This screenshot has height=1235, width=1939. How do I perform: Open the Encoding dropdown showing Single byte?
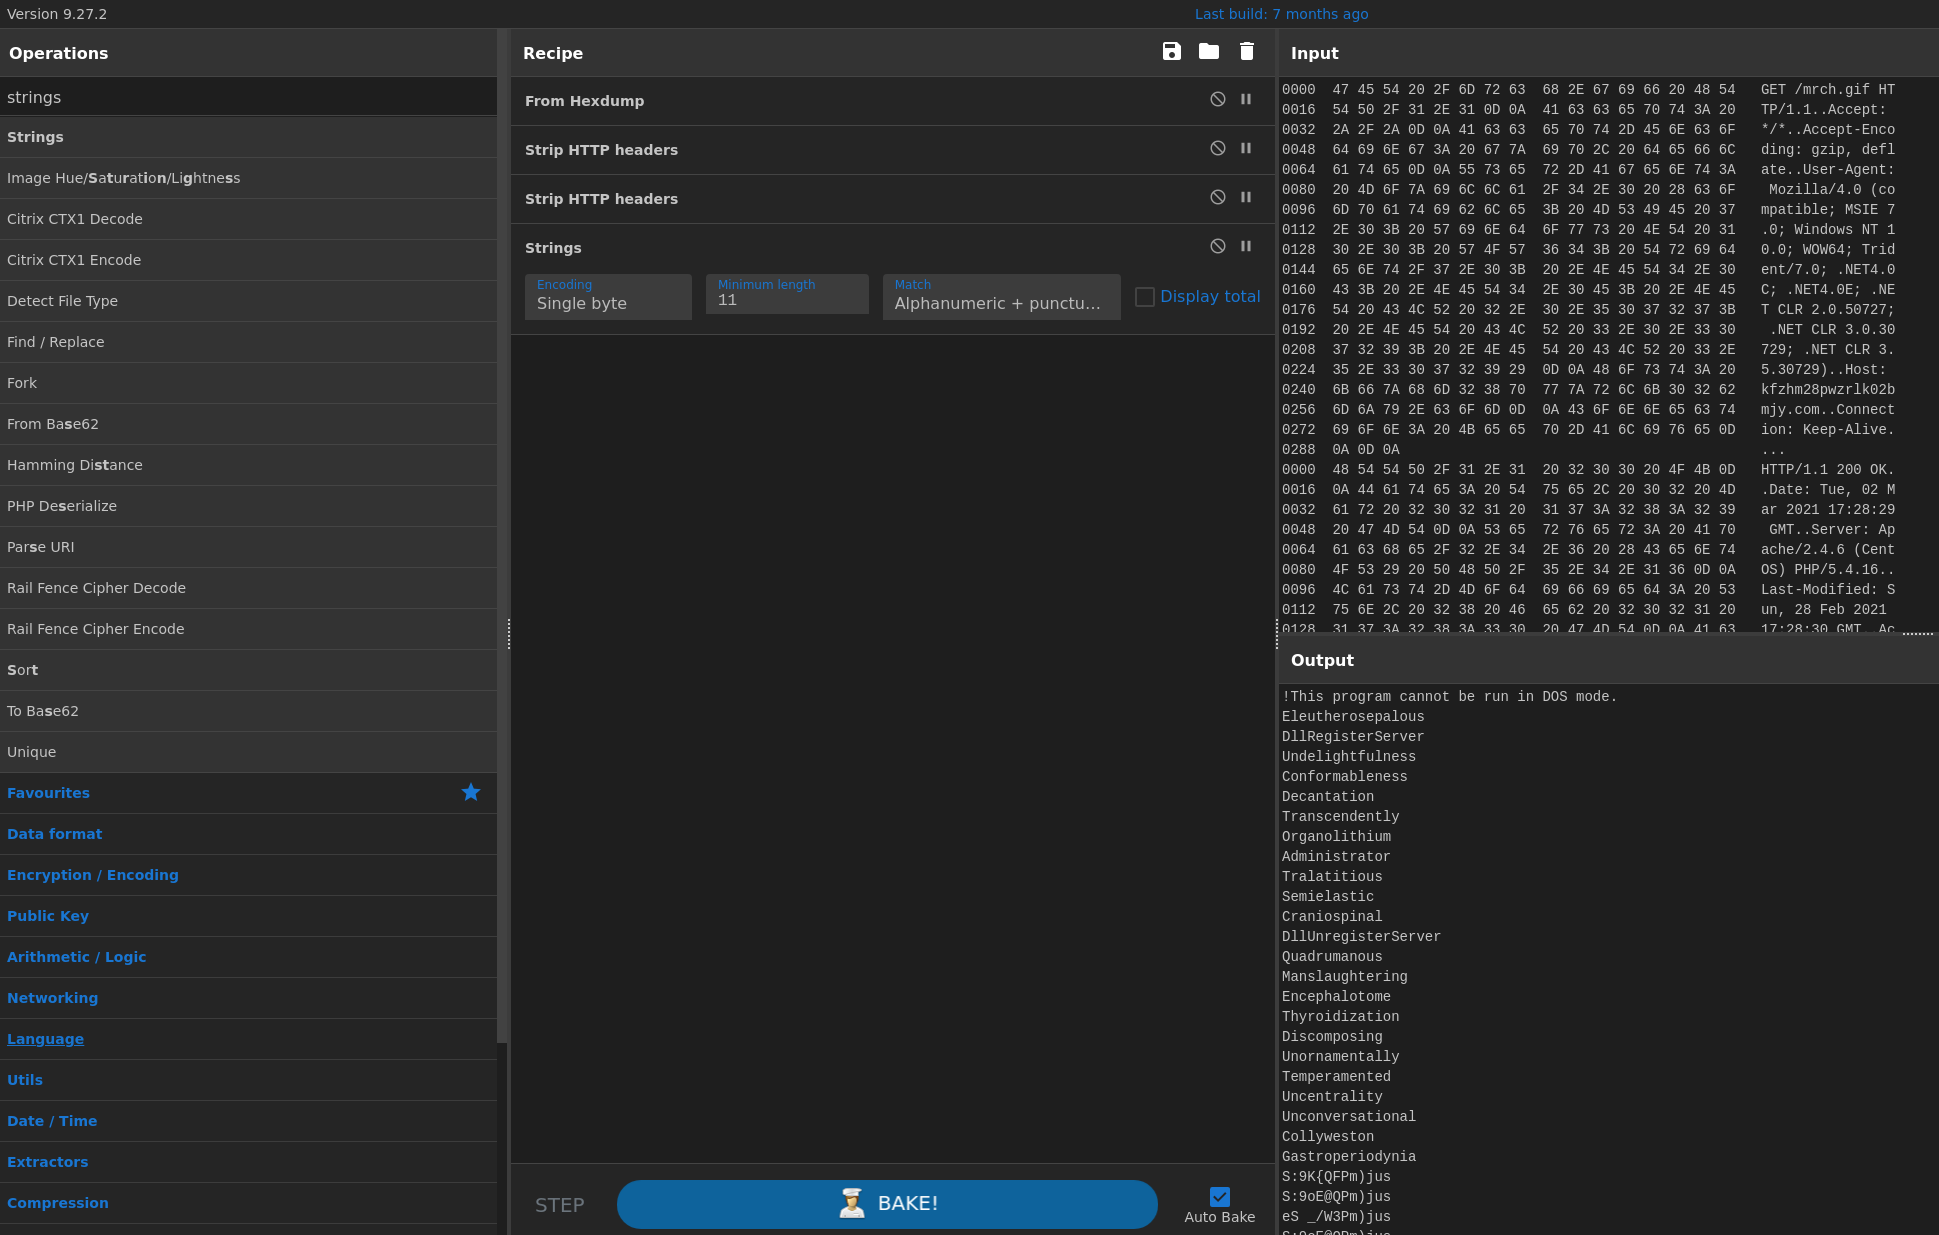608,297
